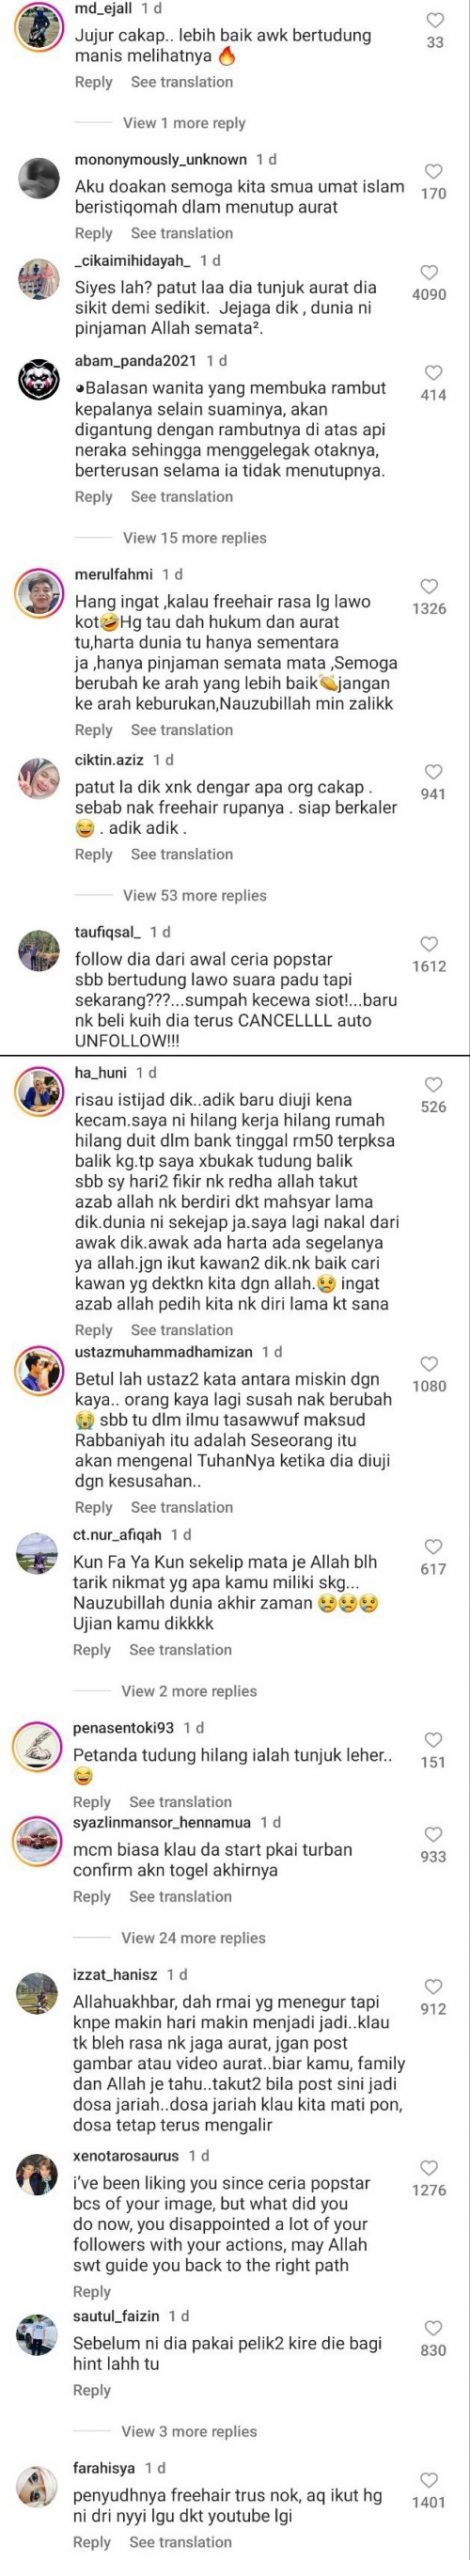Reply to sautul_faizin's comment

tap(92, 2390)
